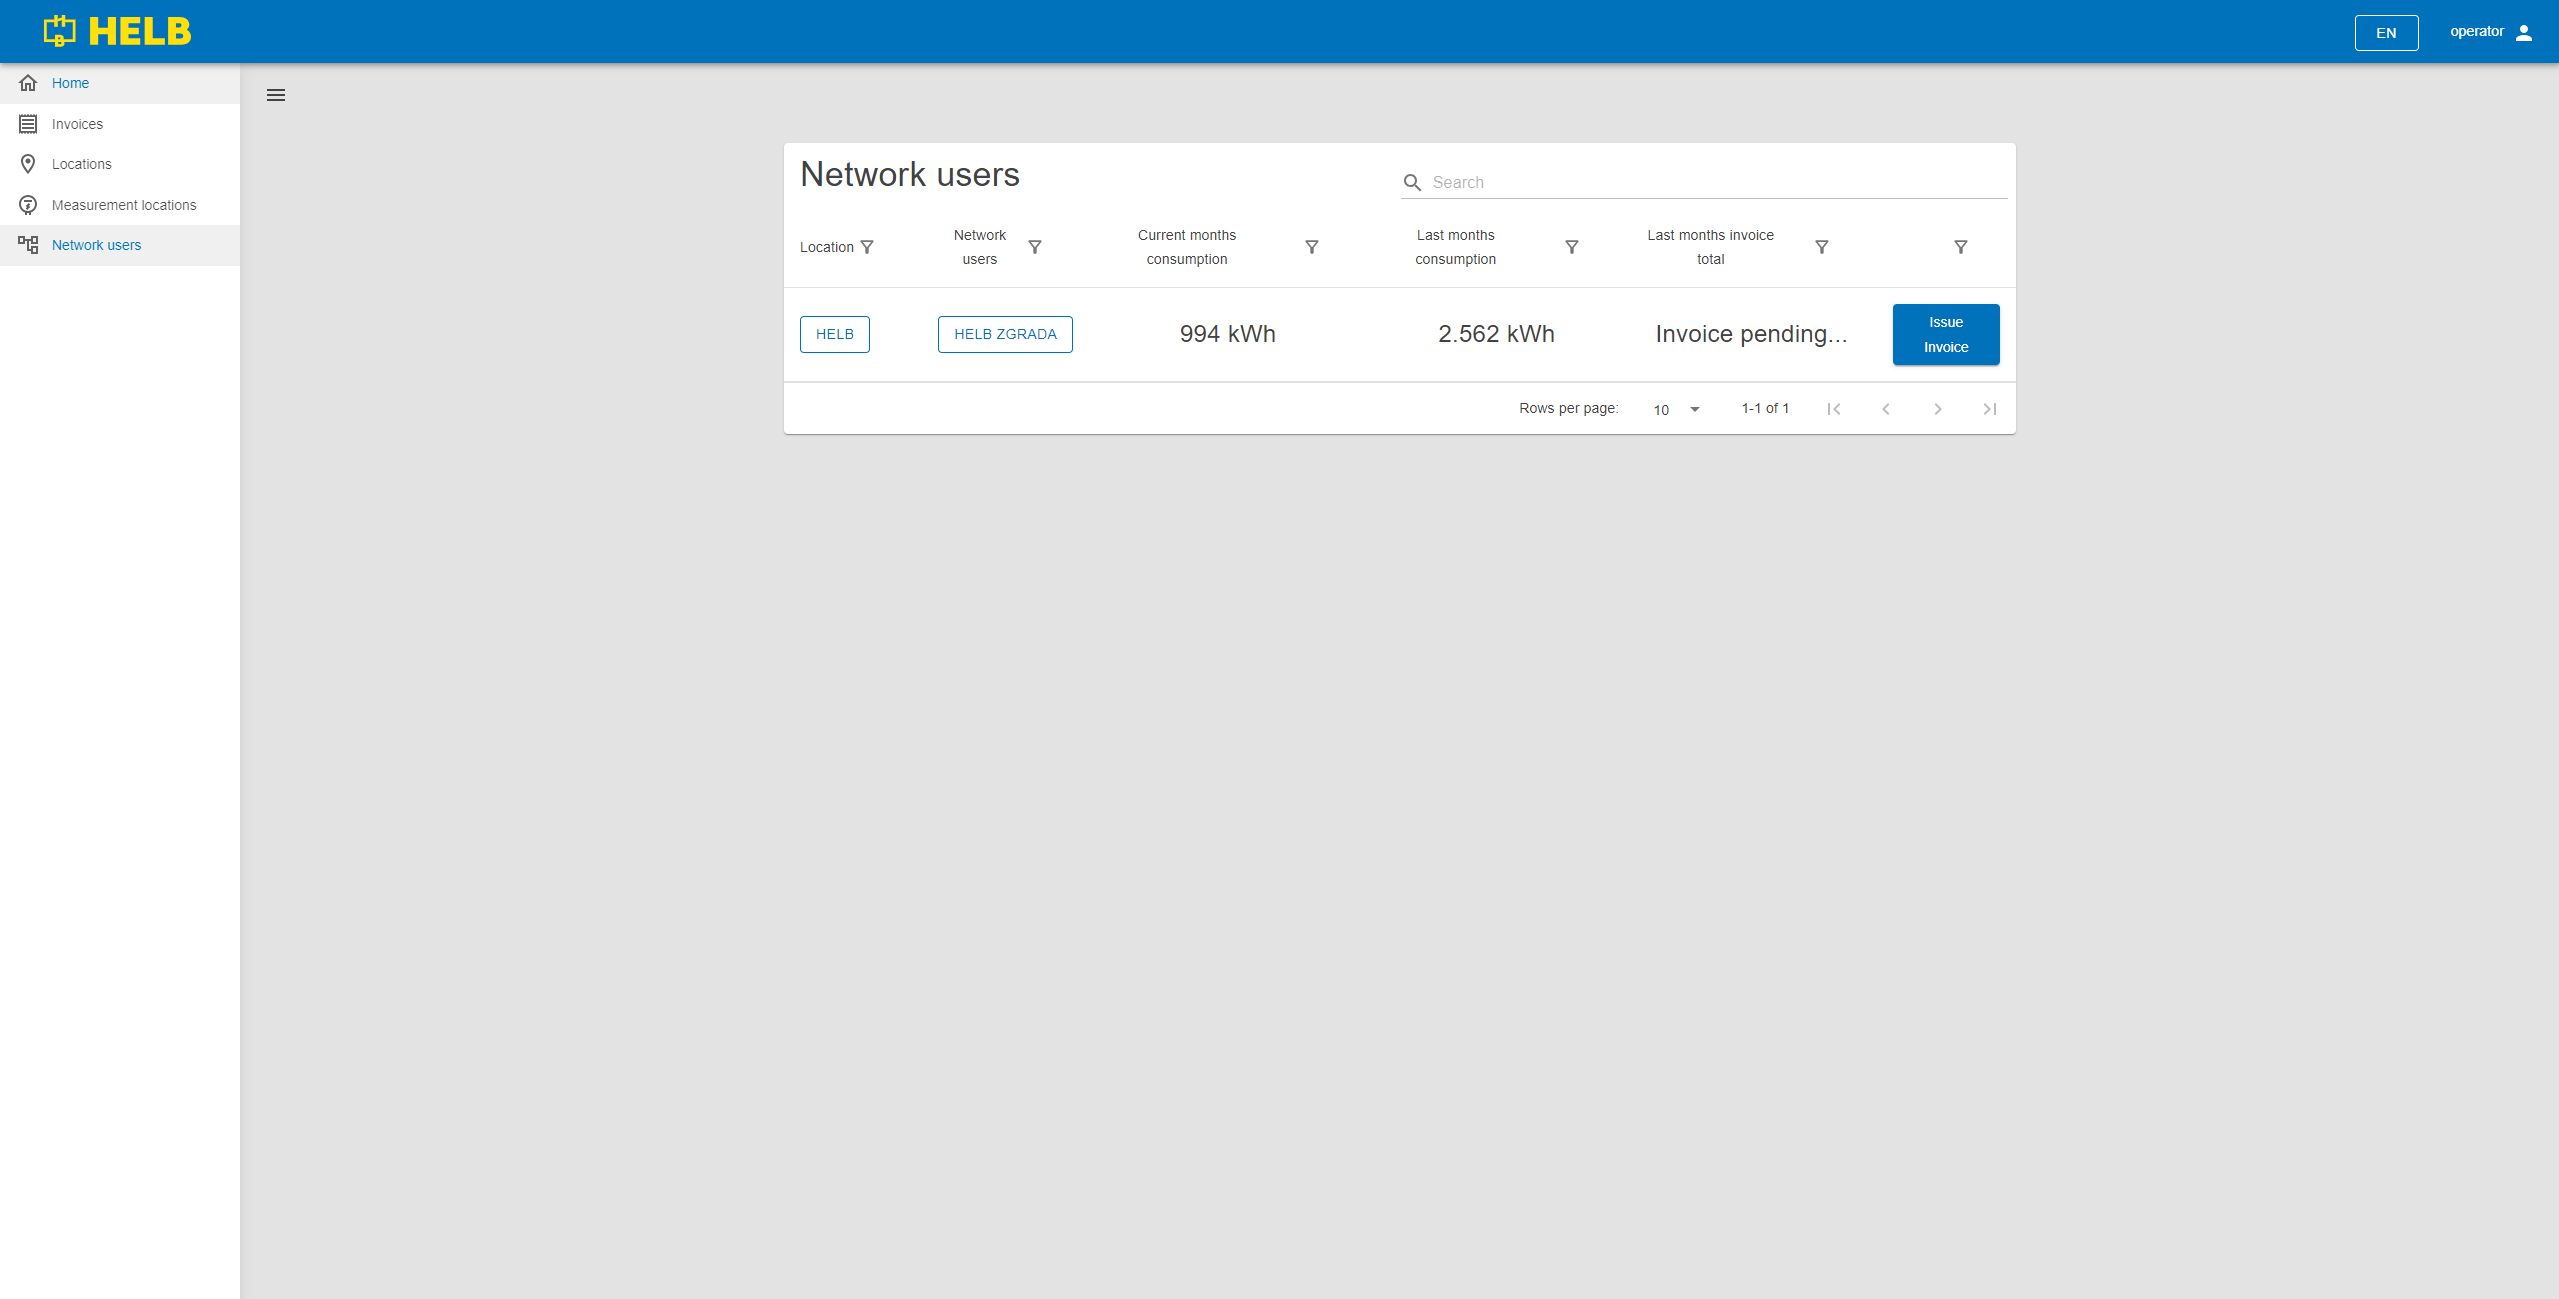Open the filter for Location column
Viewport: 2559px width, 1299px height.
[x=867, y=247]
